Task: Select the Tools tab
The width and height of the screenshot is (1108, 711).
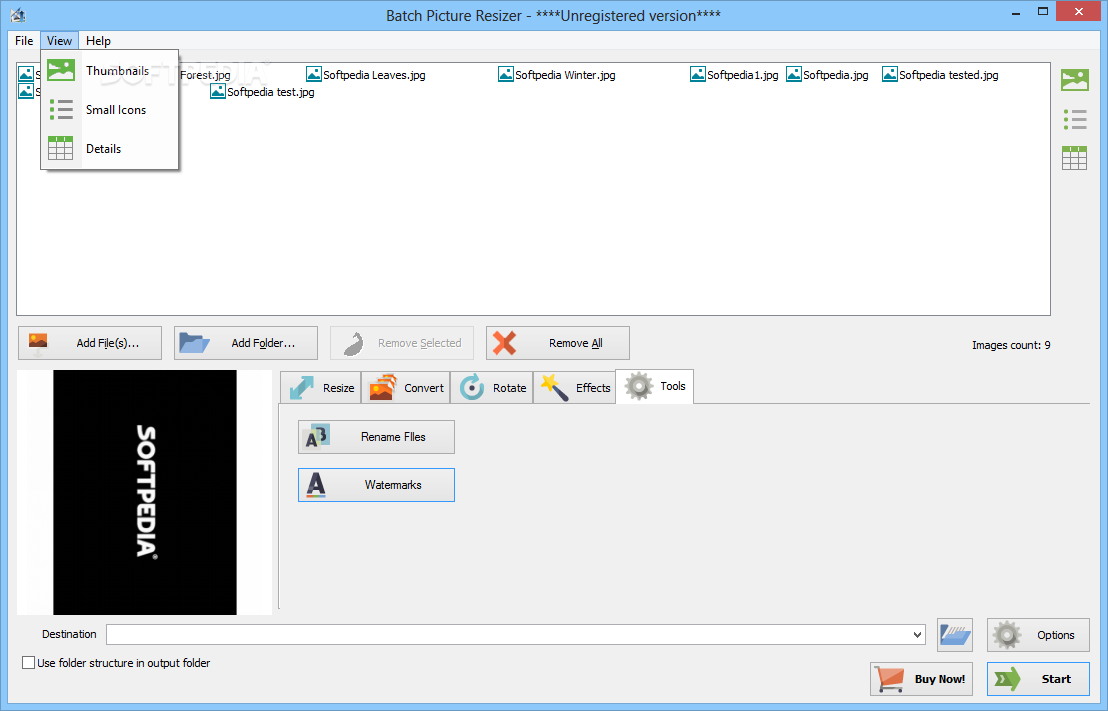Action: pos(654,386)
